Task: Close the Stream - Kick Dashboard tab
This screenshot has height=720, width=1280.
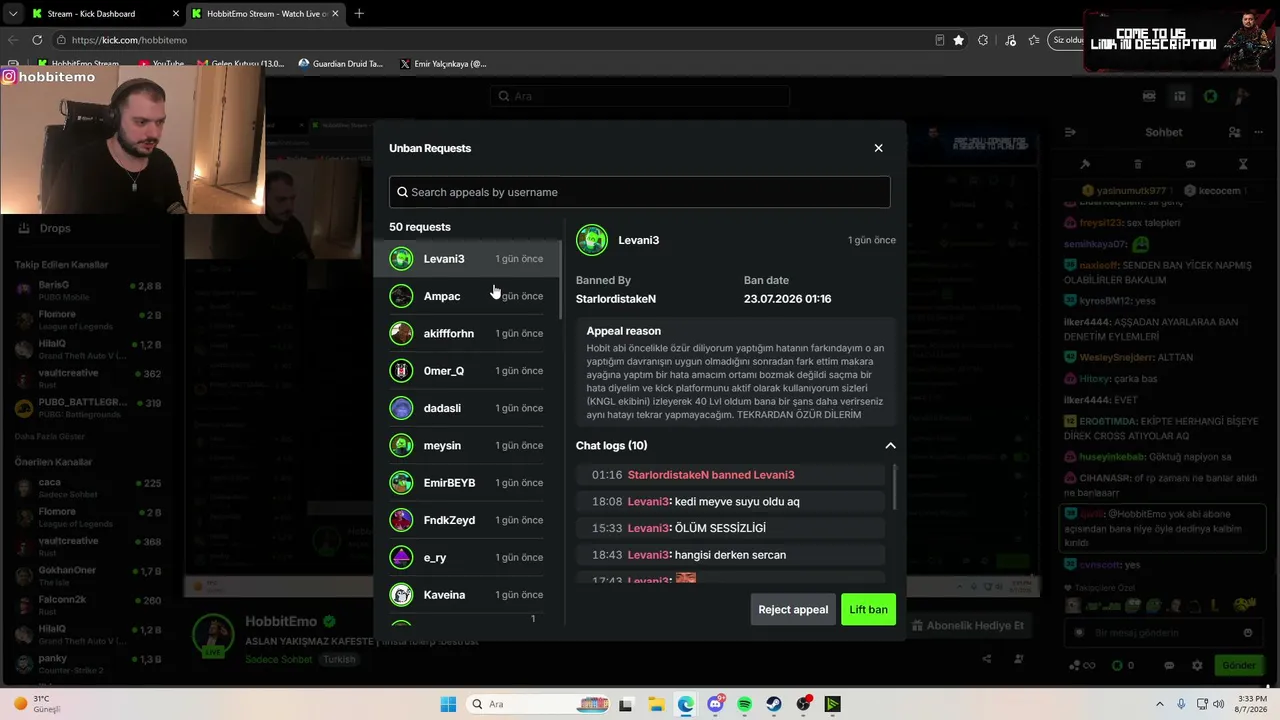Action: (175, 14)
